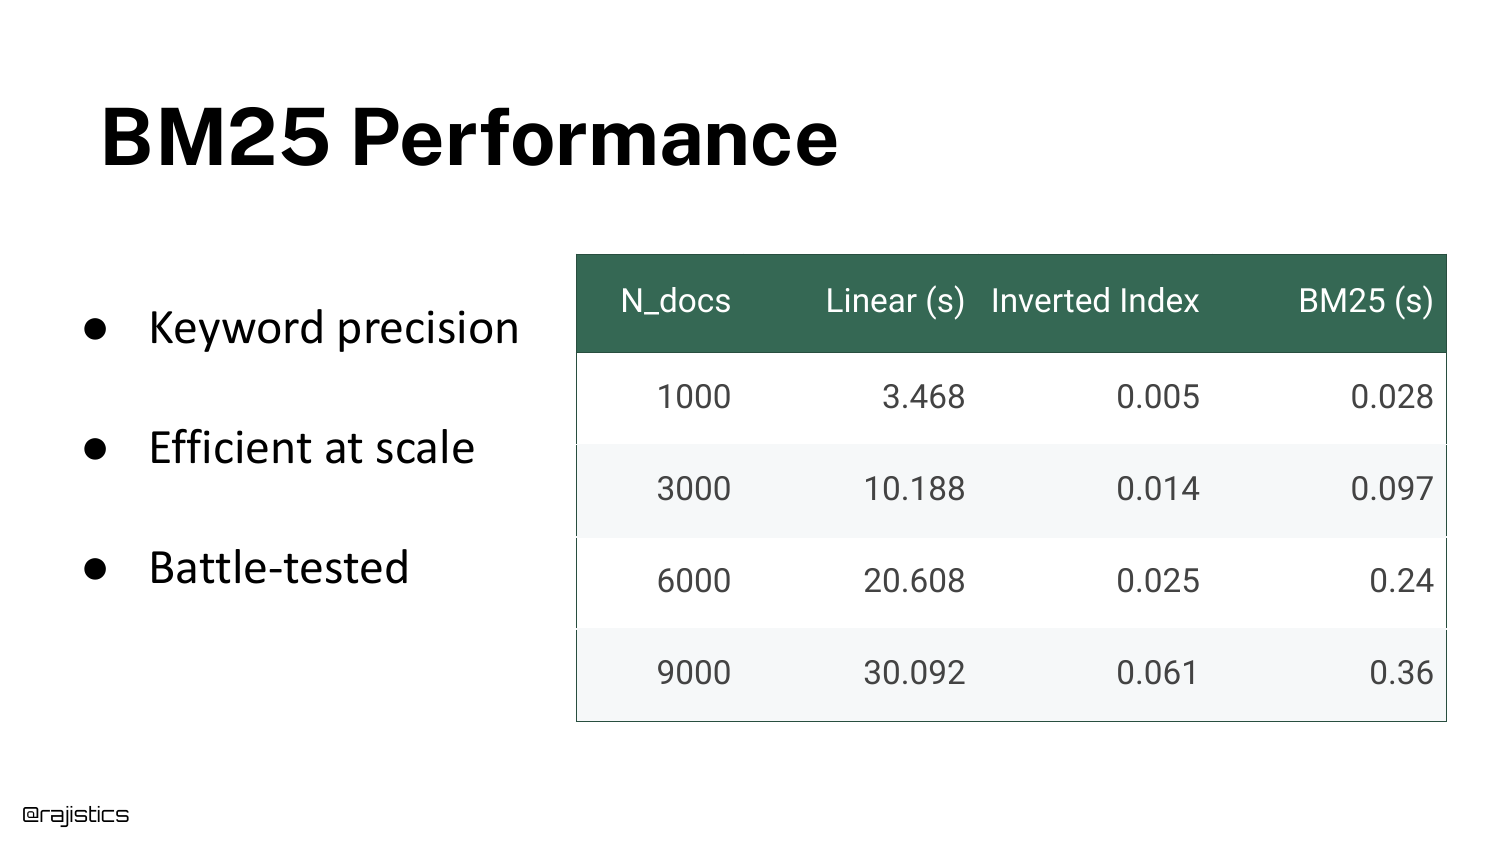Select the 0.097 BM25 cell

point(1391,489)
